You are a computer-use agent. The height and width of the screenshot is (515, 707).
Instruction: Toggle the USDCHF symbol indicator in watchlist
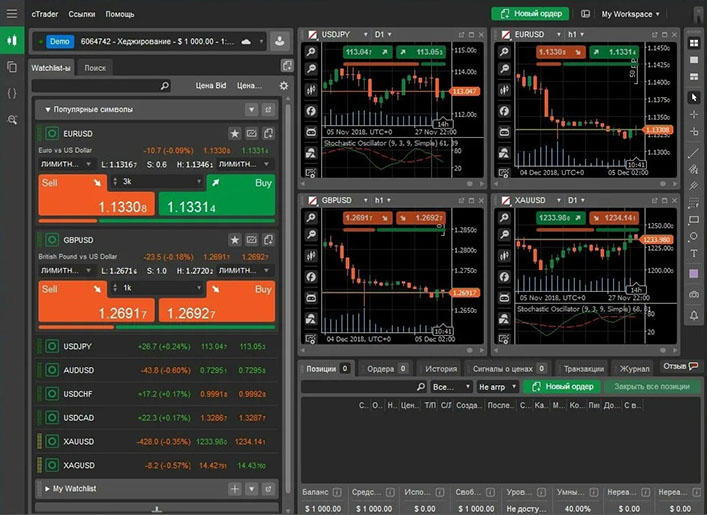(52, 394)
